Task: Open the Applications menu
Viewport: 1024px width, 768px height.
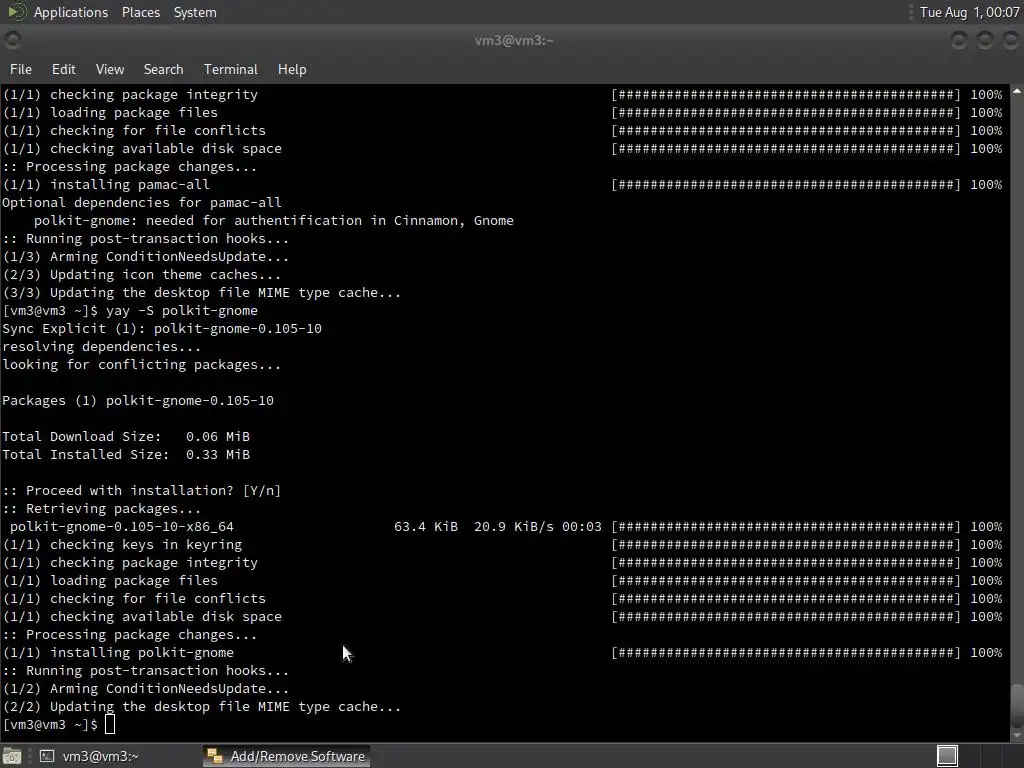Action: 71,12
